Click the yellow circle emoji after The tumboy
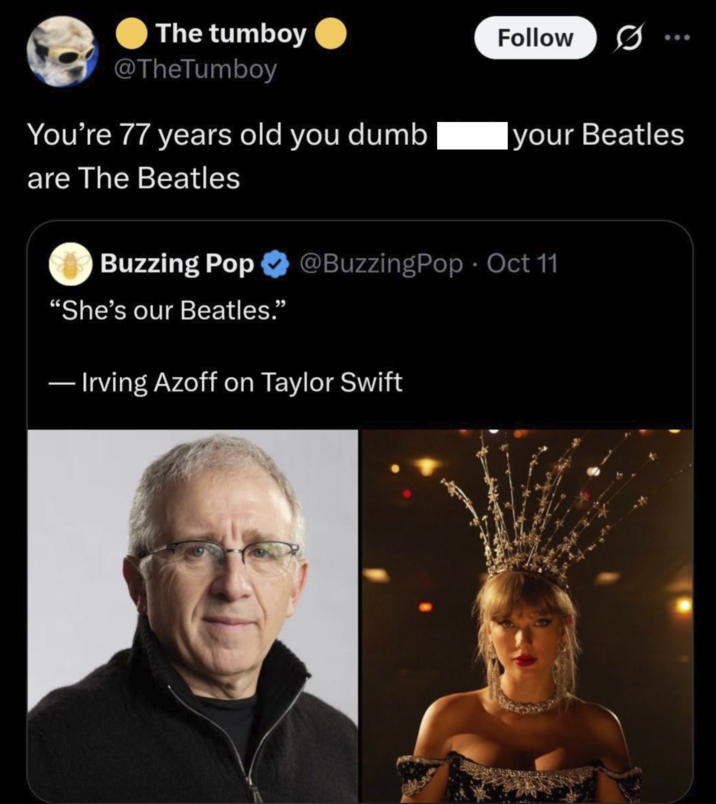Image resolution: width=716 pixels, height=804 pixels. pyautogui.click(x=328, y=33)
